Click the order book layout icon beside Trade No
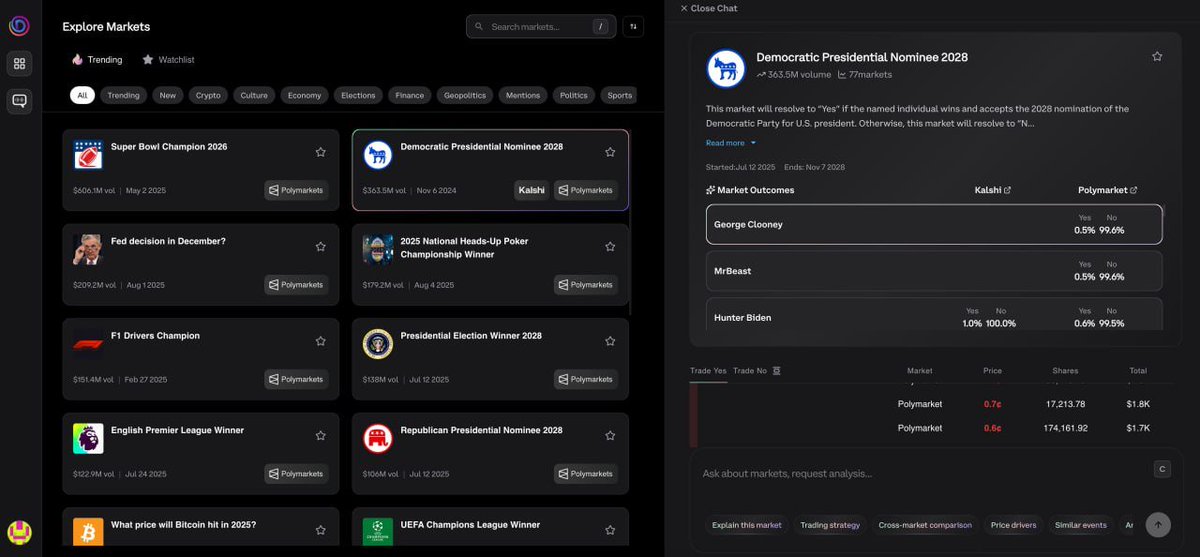This screenshot has height=557, width=1200. pyautogui.click(x=777, y=371)
